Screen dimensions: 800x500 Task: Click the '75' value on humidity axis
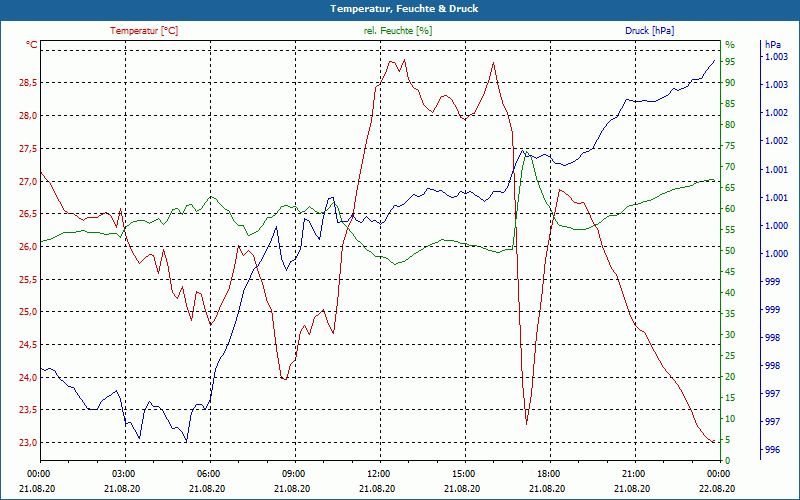730,146
